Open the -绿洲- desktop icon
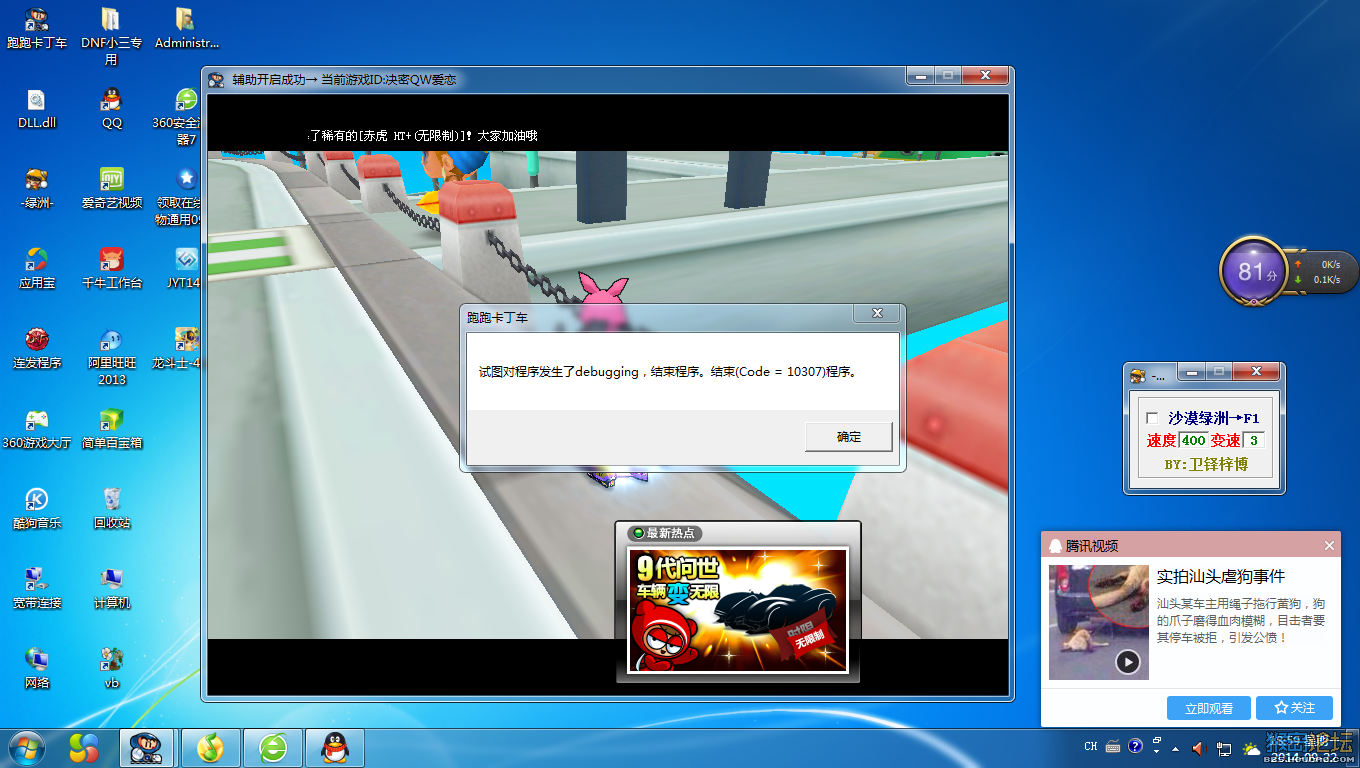This screenshot has width=1360, height=768. tap(37, 188)
